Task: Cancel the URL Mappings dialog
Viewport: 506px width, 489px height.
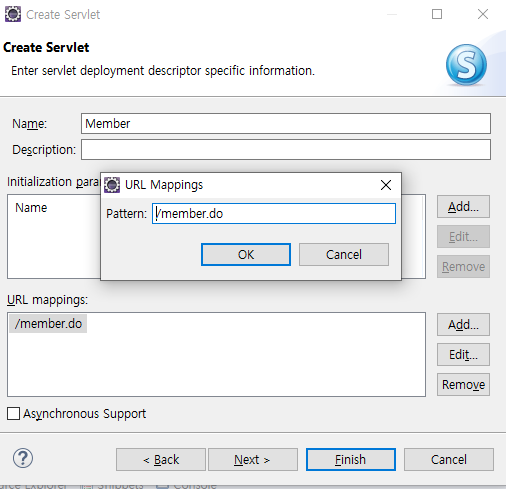Action: pyautogui.click(x=344, y=255)
